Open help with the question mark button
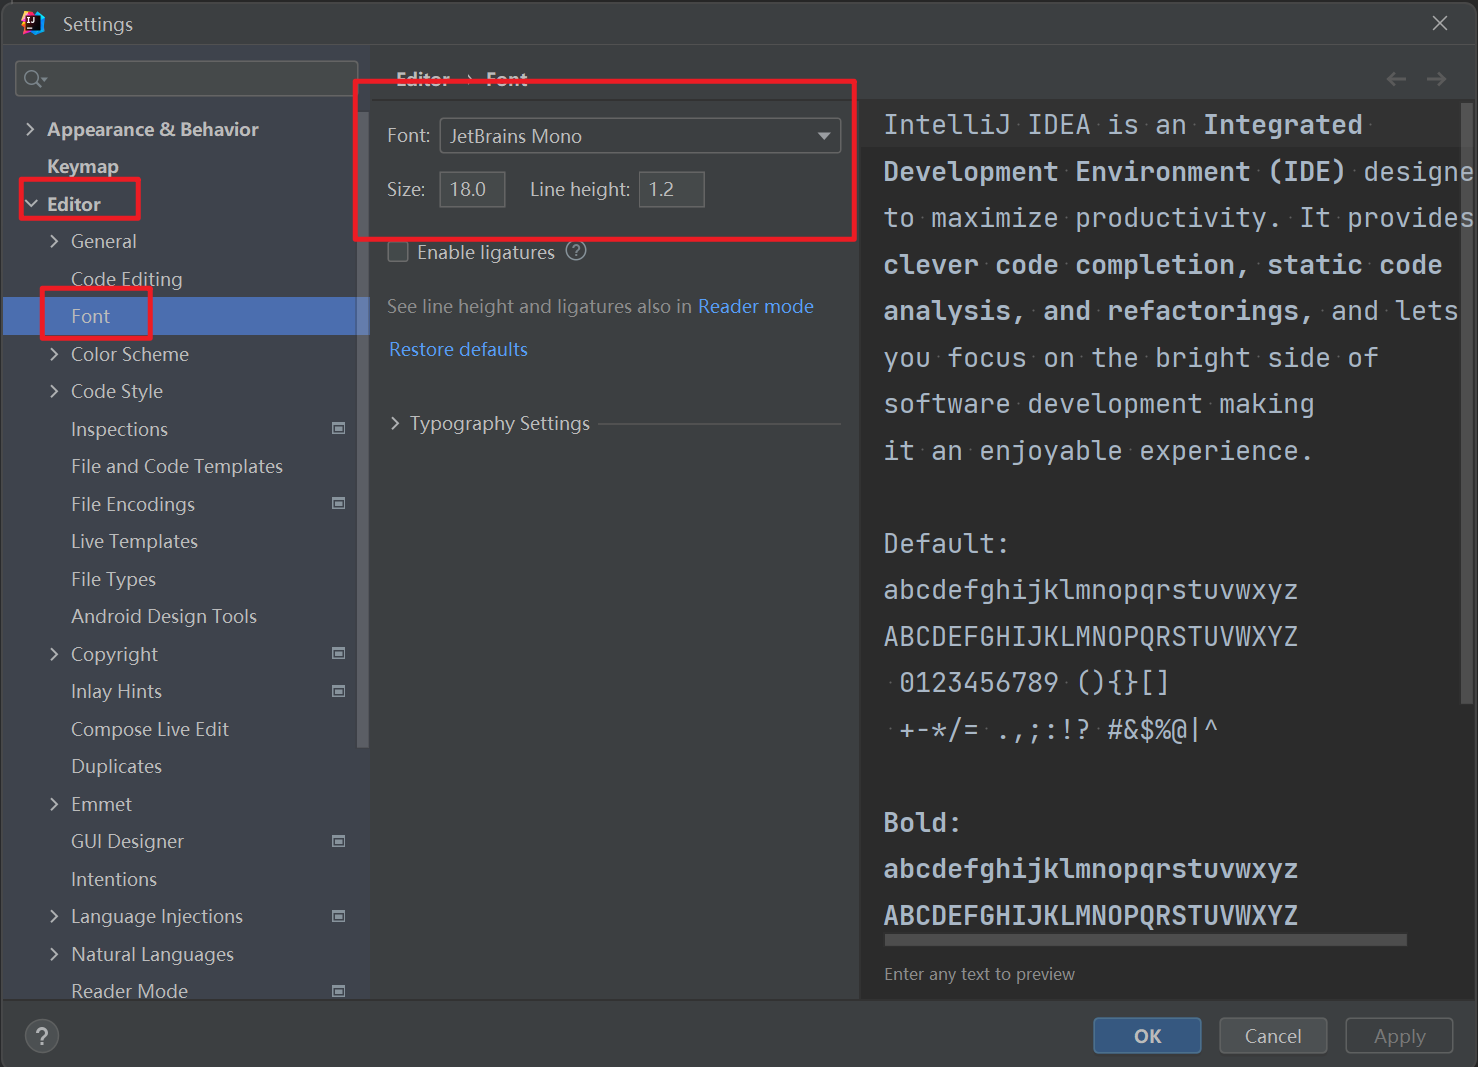 point(42,1036)
